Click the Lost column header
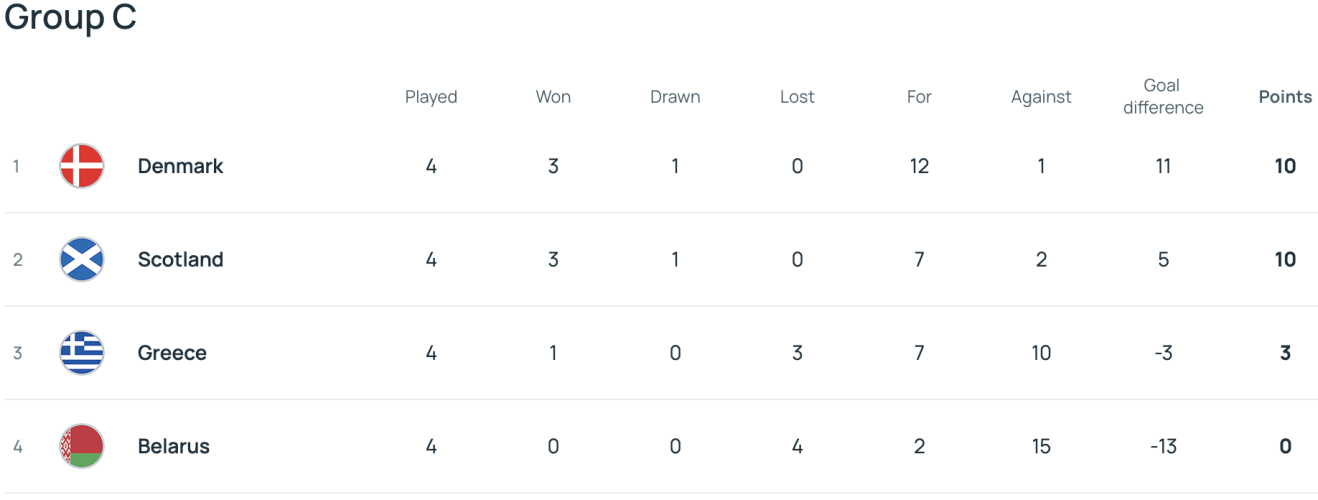 [x=797, y=97]
